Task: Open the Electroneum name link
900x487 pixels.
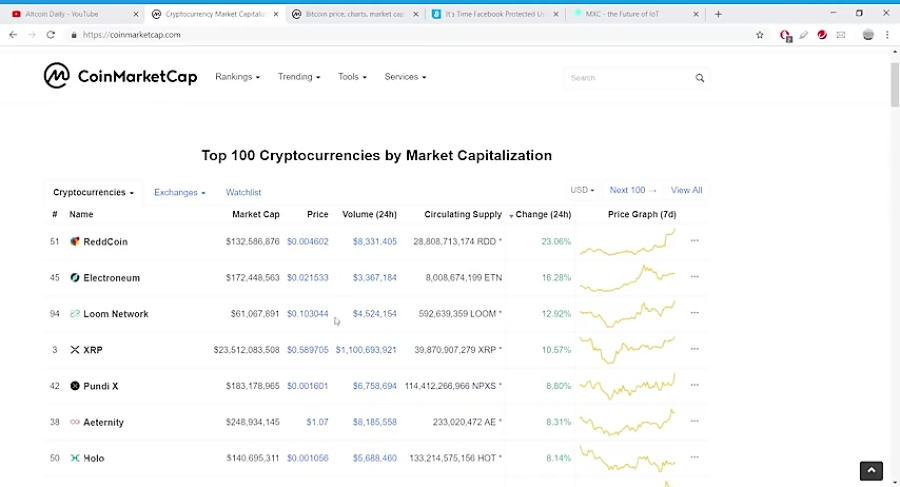Action: [111, 278]
